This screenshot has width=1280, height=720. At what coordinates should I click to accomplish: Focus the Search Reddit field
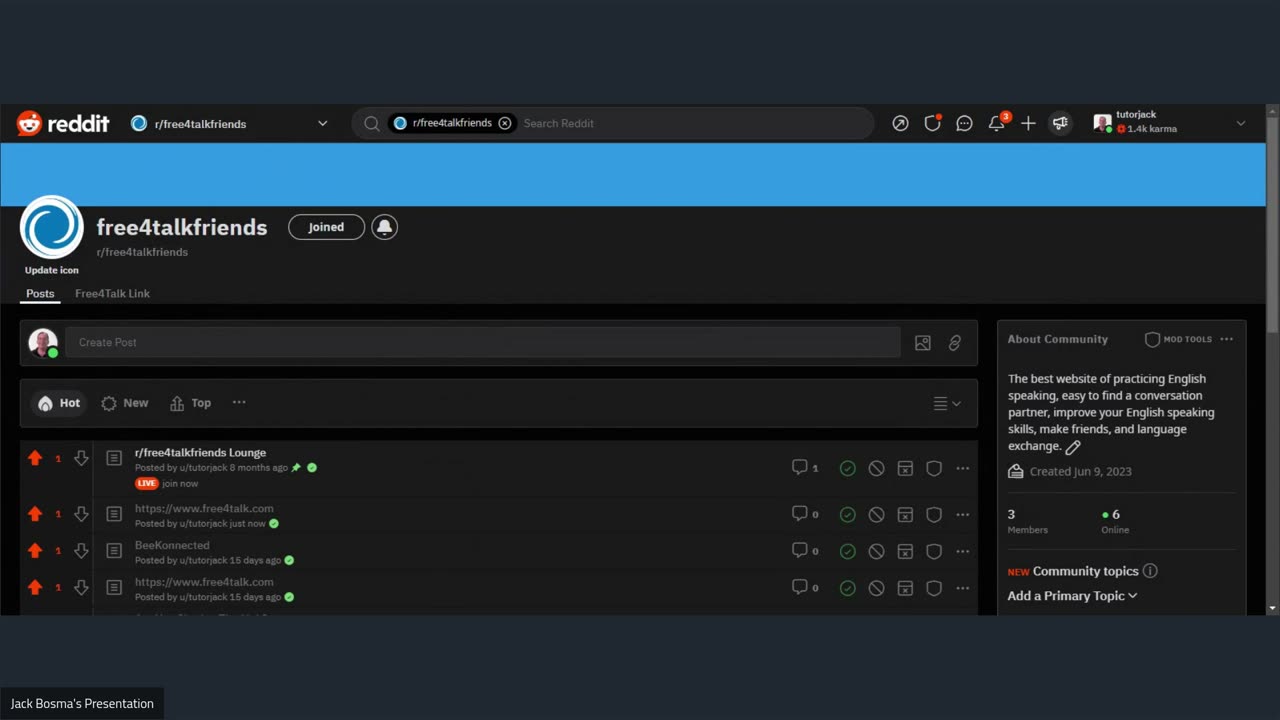(x=692, y=123)
